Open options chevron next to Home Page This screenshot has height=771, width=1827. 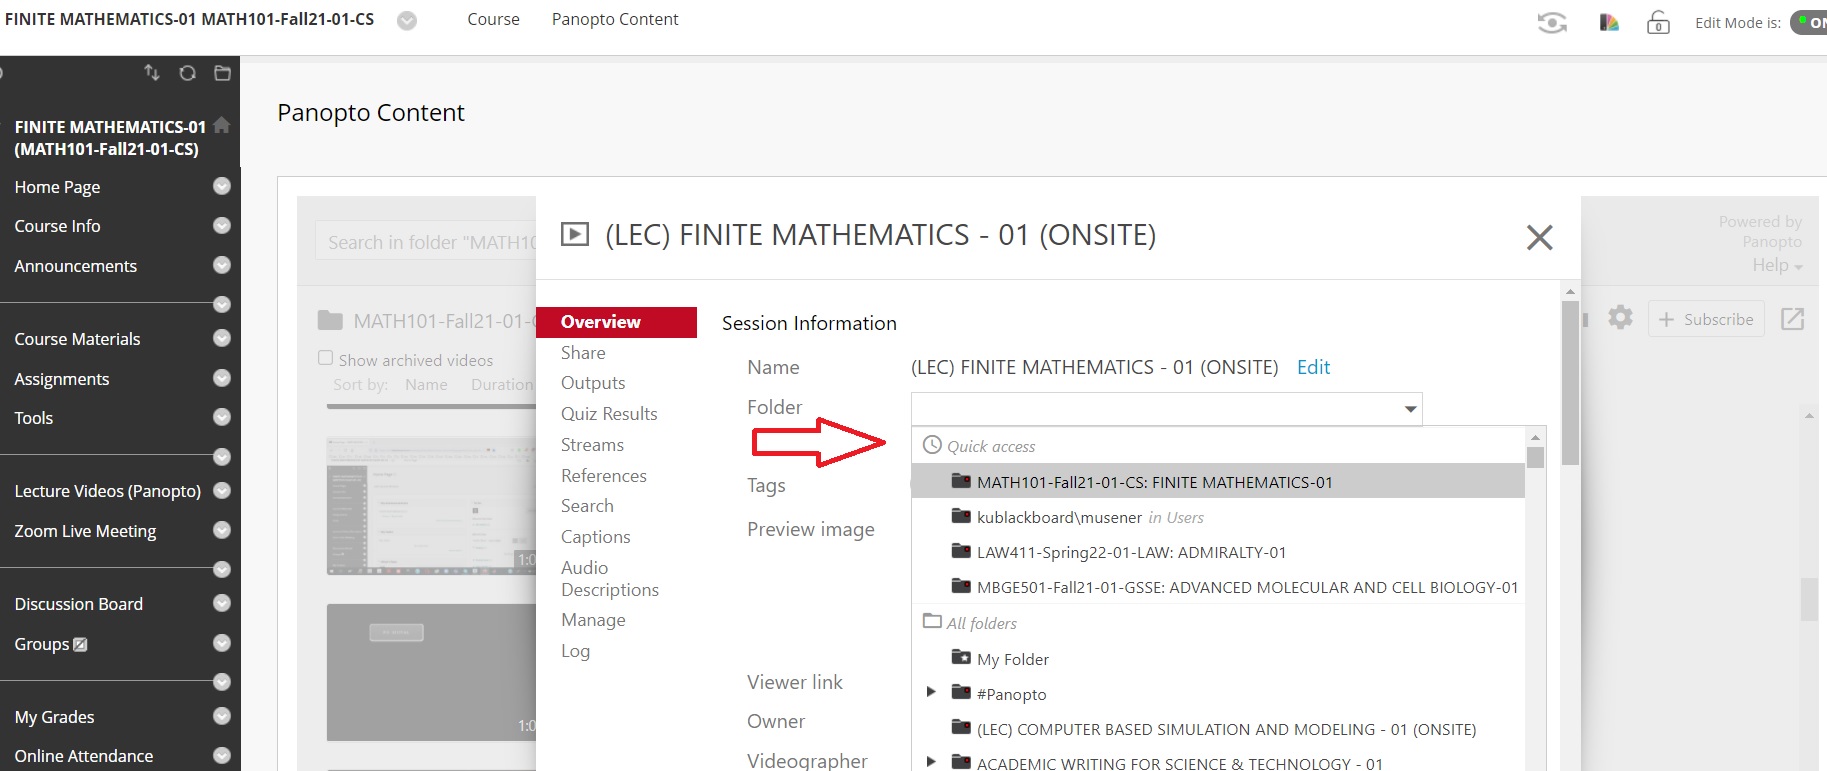(x=222, y=186)
